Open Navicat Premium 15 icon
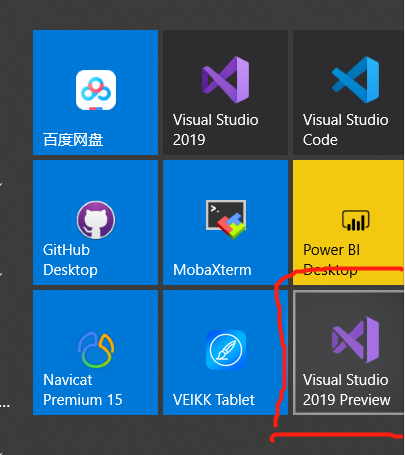Viewport: 405px width, 455px height. tap(96, 349)
